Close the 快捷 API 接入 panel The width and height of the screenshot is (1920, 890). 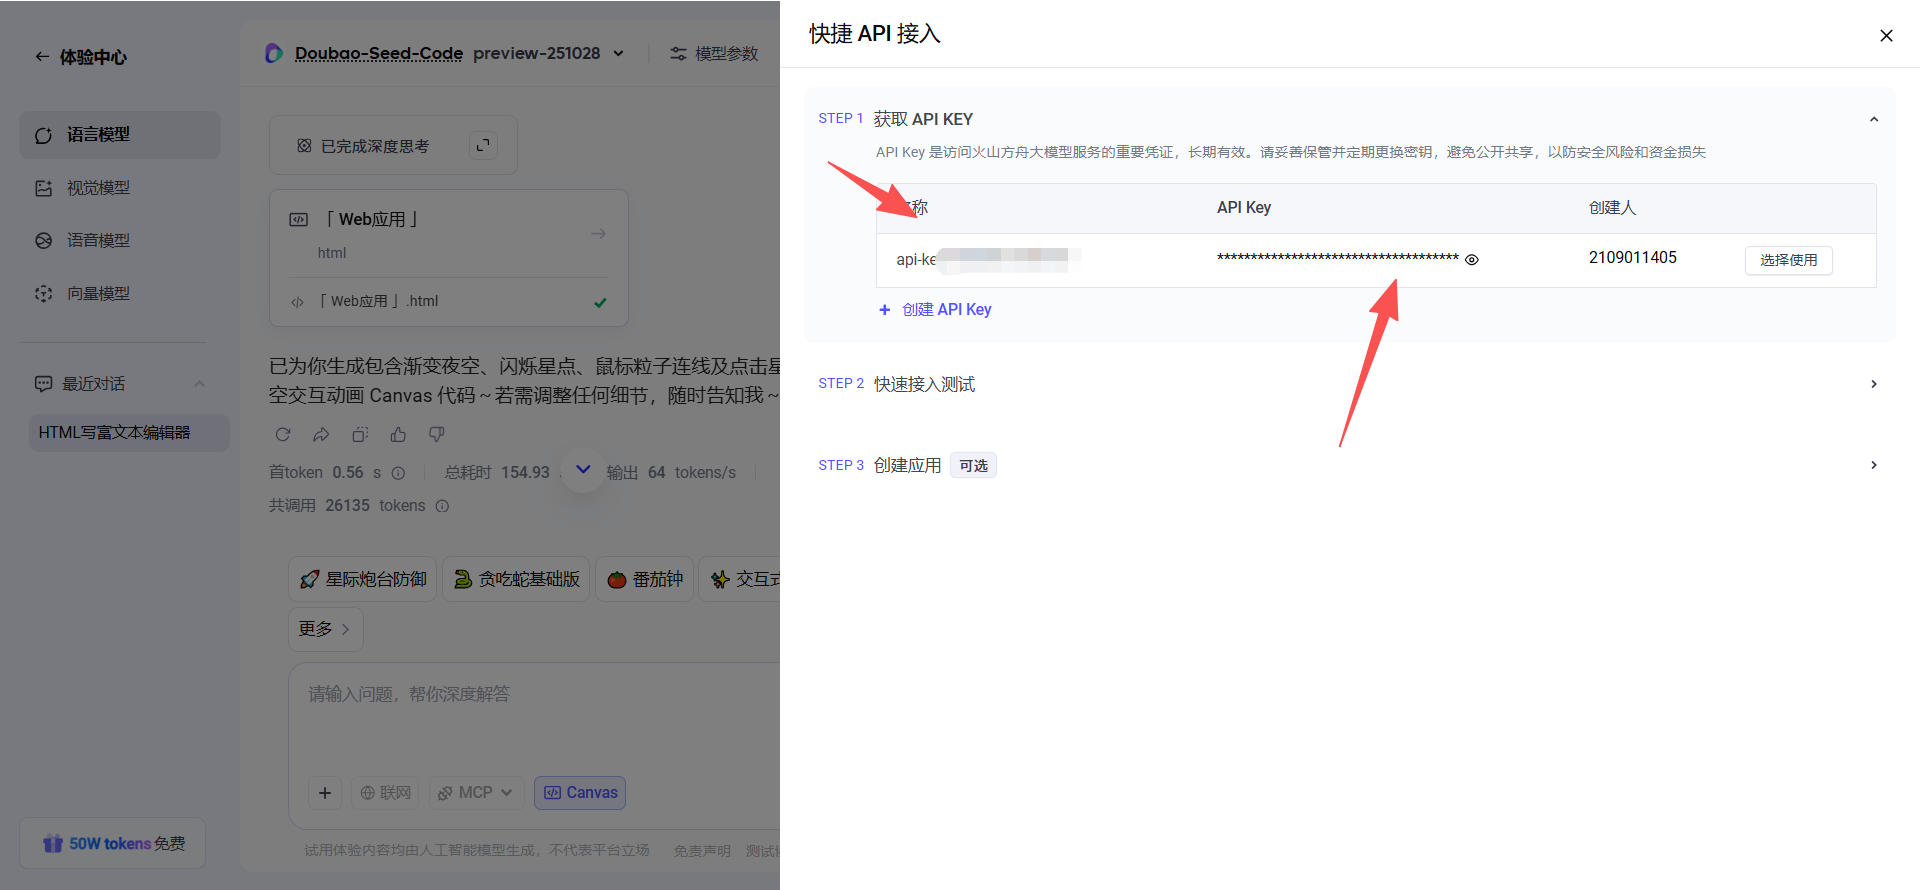(x=1886, y=36)
